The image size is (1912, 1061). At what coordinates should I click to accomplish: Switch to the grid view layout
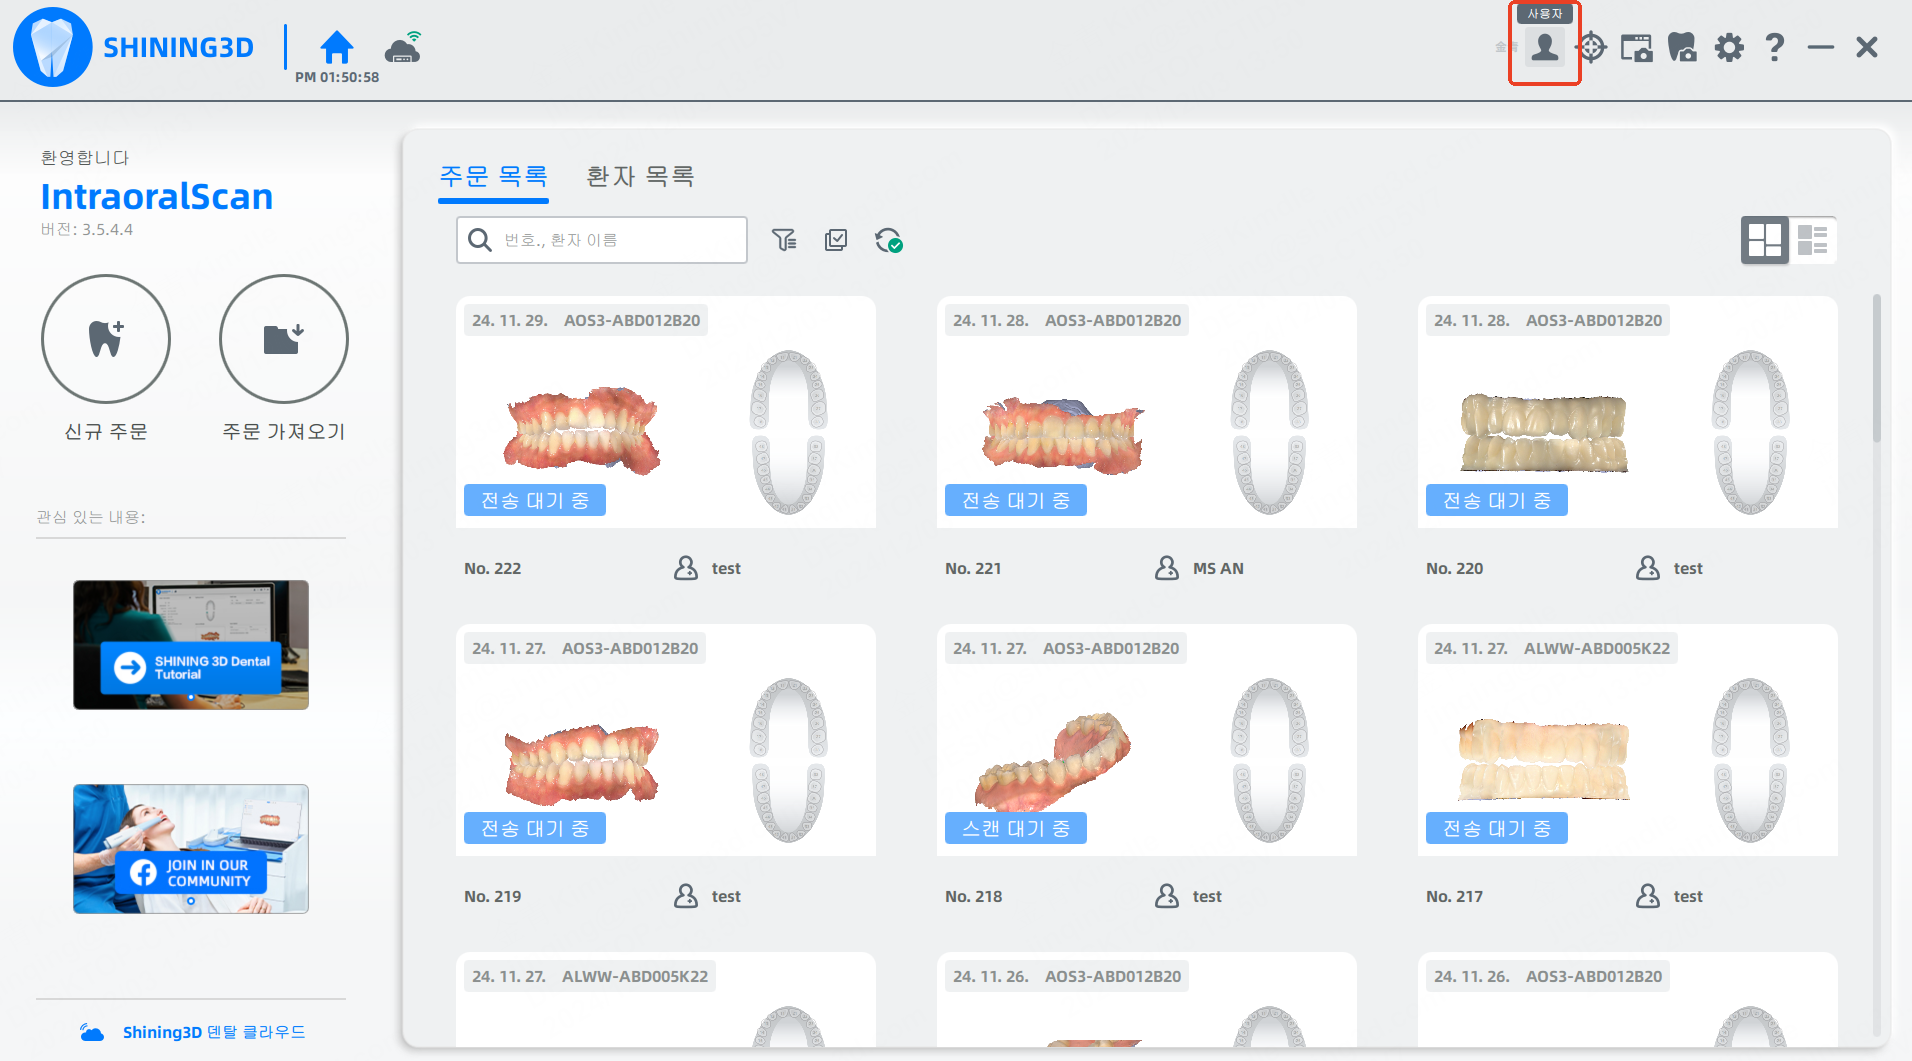(1764, 240)
